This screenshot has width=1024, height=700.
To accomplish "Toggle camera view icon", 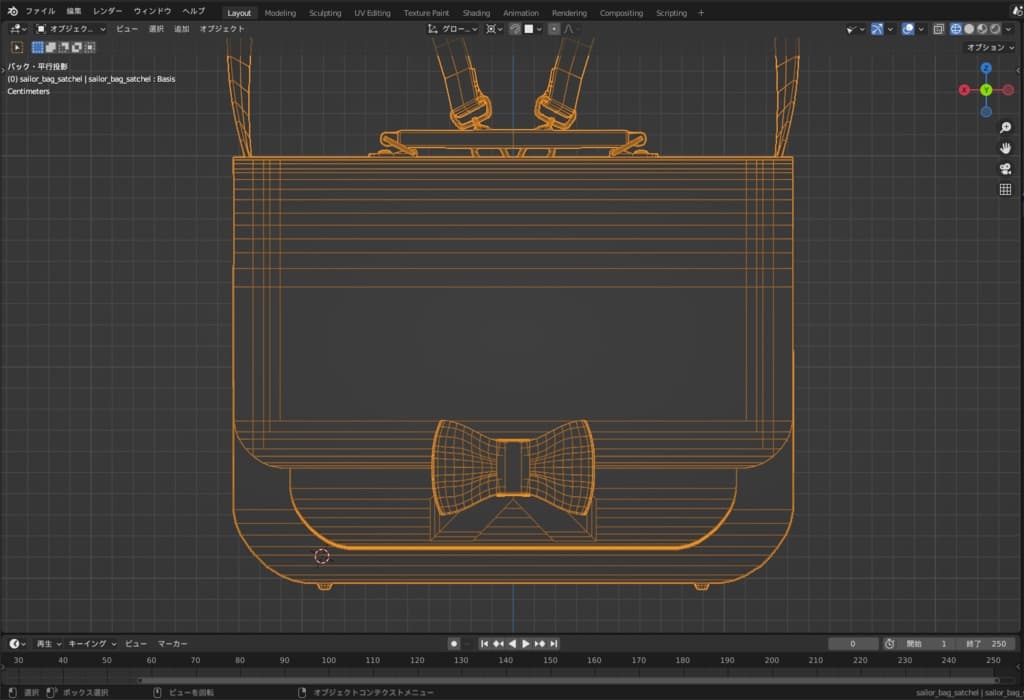I will click(x=1005, y=169).
